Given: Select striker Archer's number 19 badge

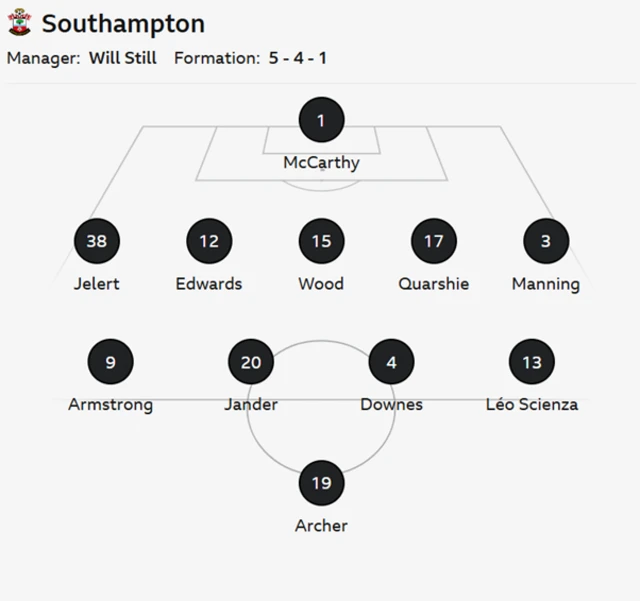Looking at the screenshot, I should coord(321,483).
